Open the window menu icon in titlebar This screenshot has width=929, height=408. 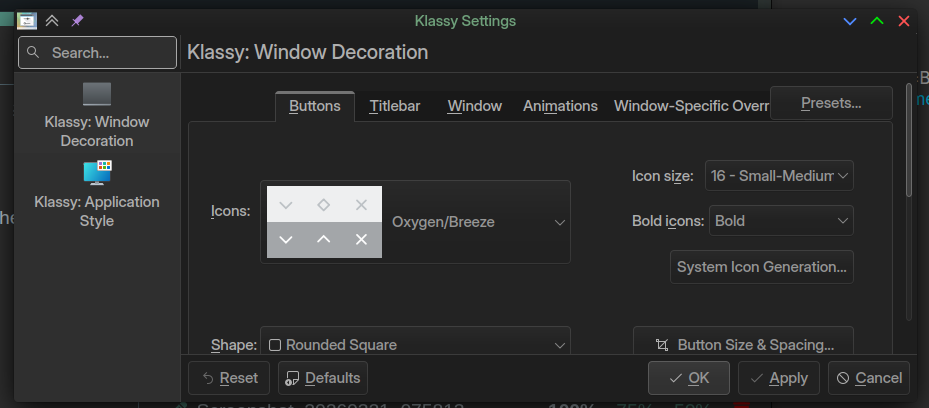(27, 20)
